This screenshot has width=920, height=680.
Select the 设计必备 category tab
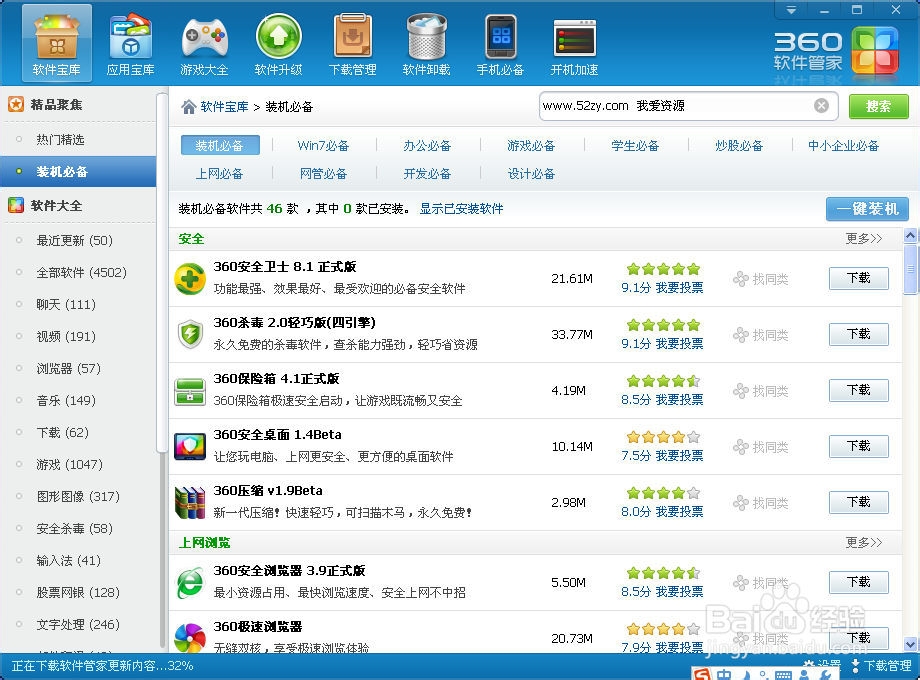pos(530,174)
